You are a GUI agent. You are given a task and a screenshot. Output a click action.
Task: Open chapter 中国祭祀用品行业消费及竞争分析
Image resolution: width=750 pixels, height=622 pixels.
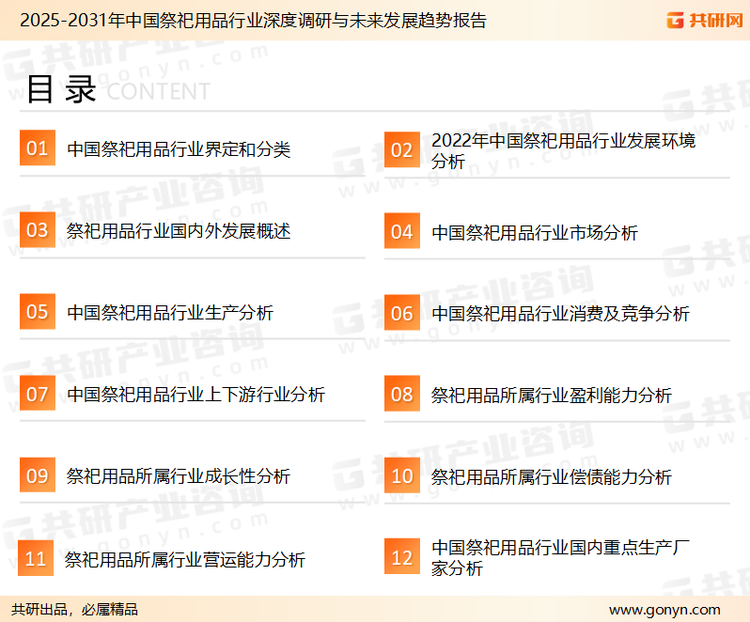[560, 314]
